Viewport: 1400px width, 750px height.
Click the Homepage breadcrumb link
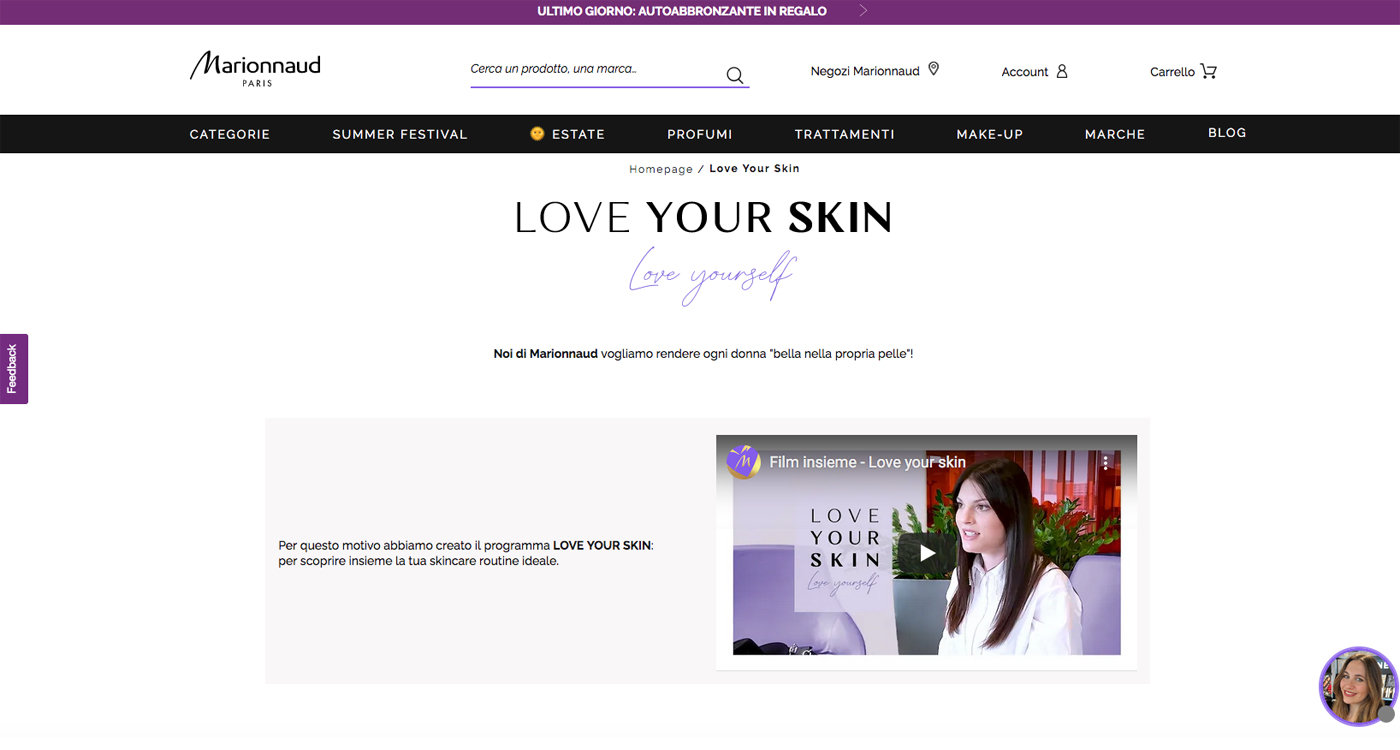click(661, 169)
